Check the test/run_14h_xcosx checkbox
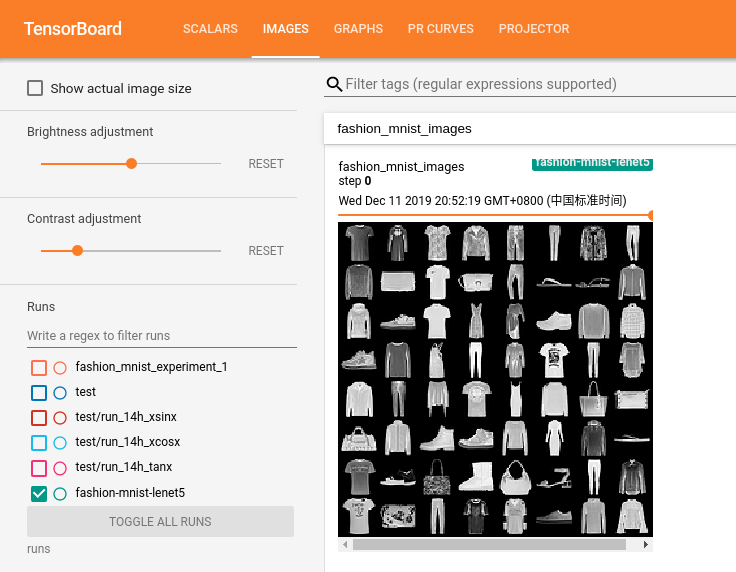736x572 pixels. [x=39, y=443]
